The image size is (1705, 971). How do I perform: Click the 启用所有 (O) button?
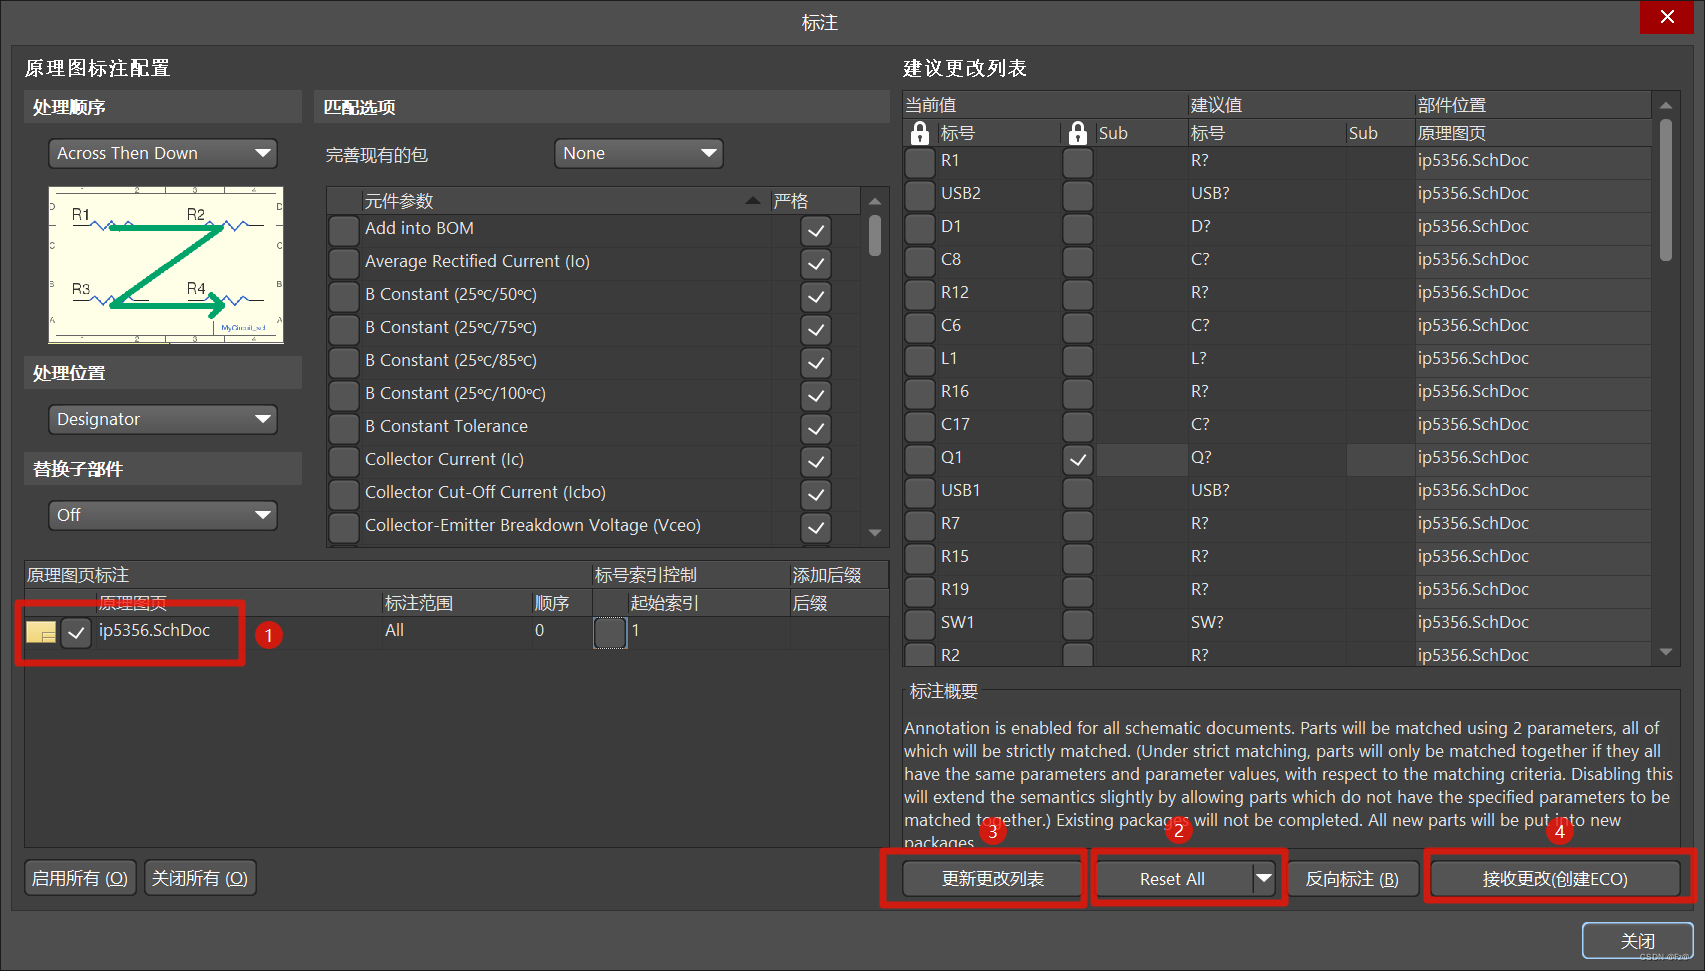80,878
